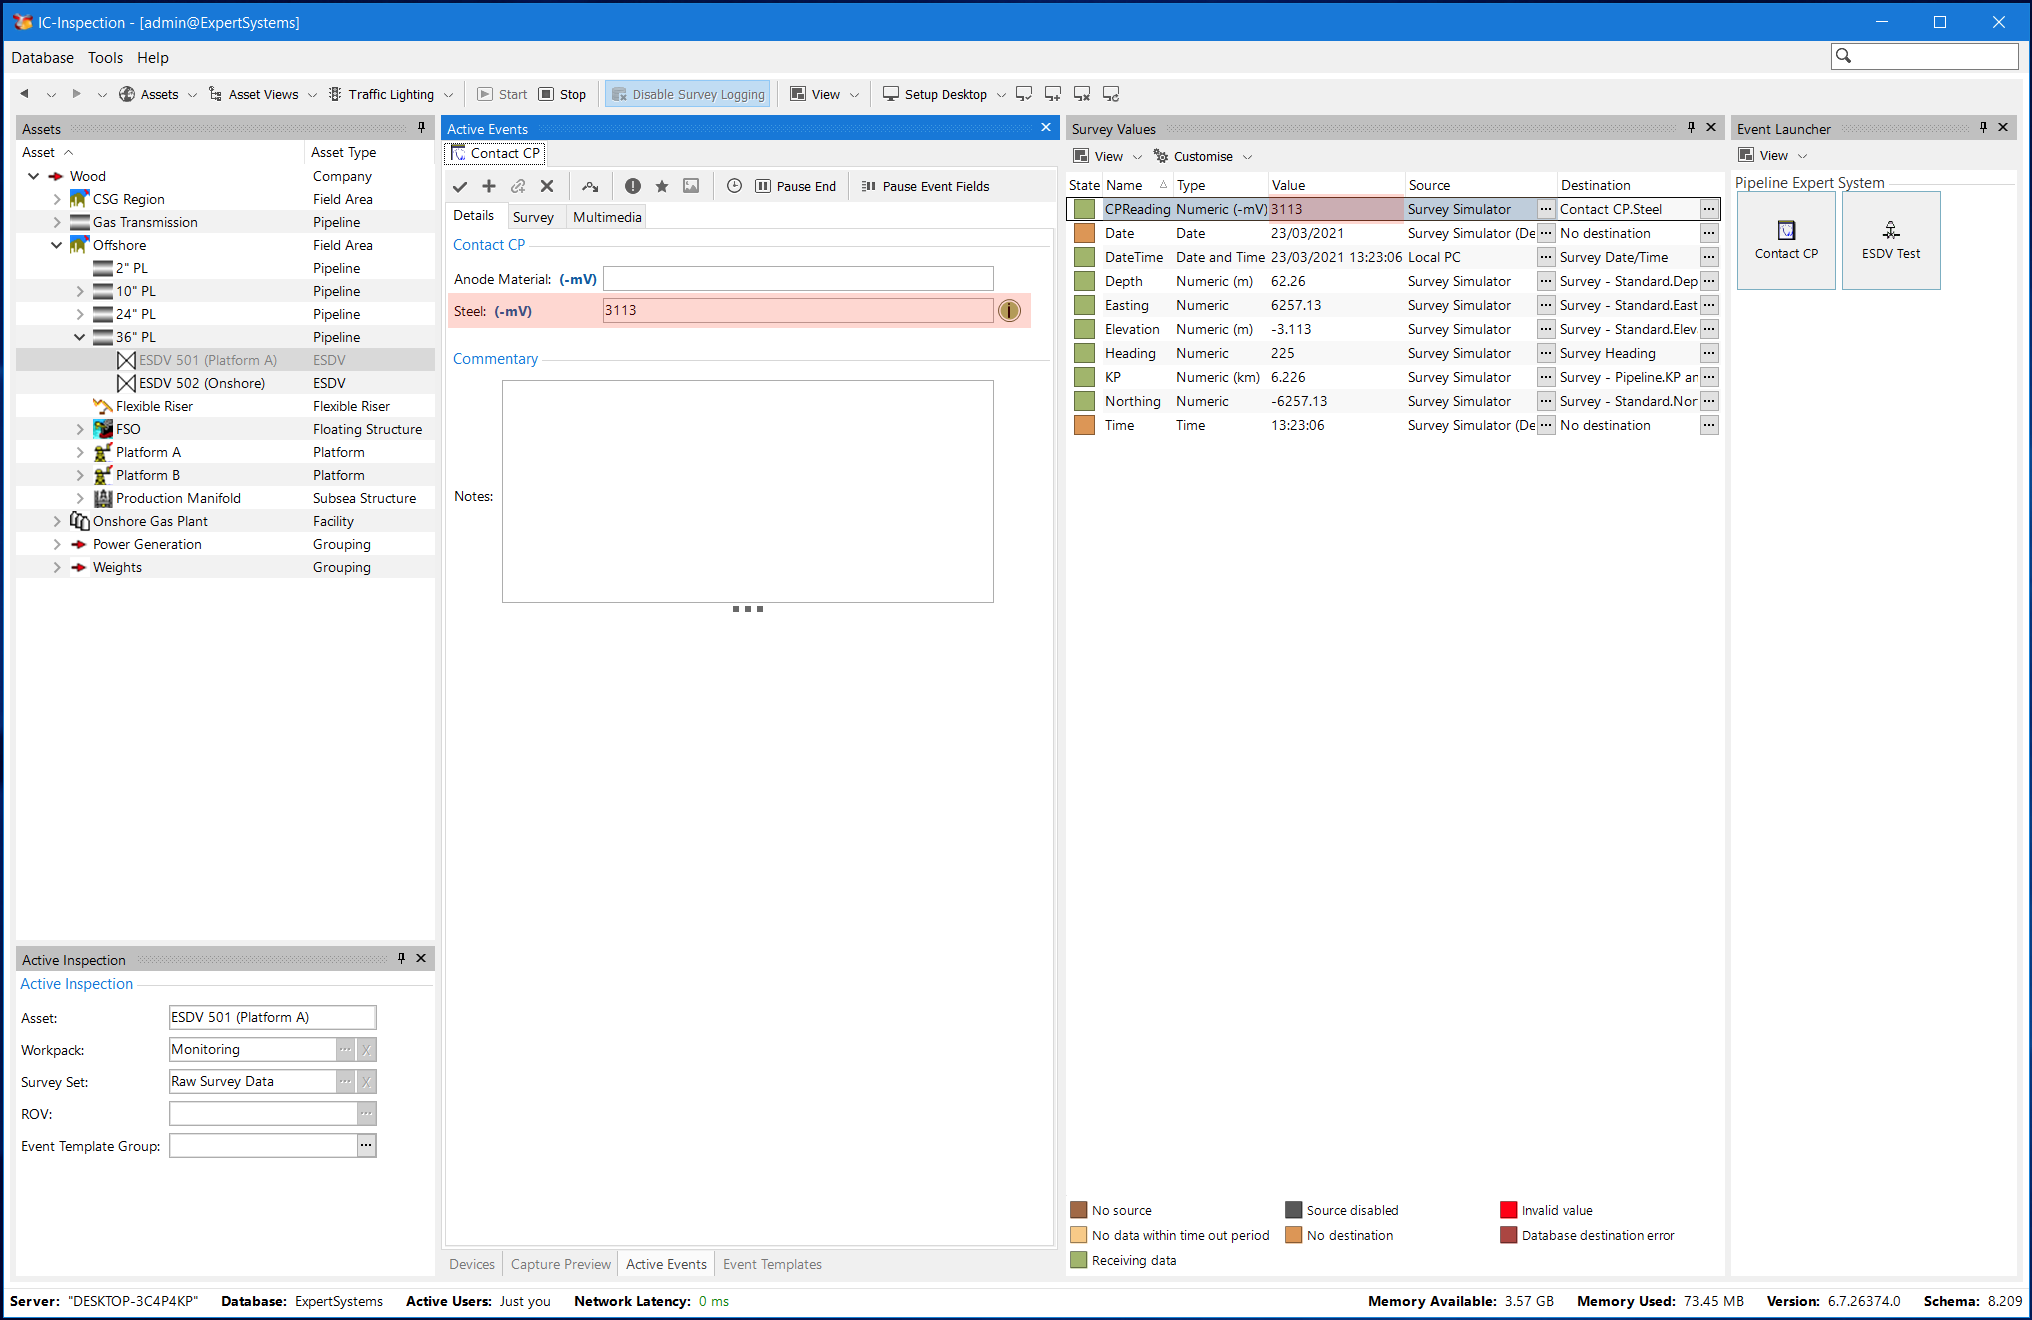The image size is (2032, 1320).
Task: Switch to the Multimedia tab
Action: click(x=607, y=217)
